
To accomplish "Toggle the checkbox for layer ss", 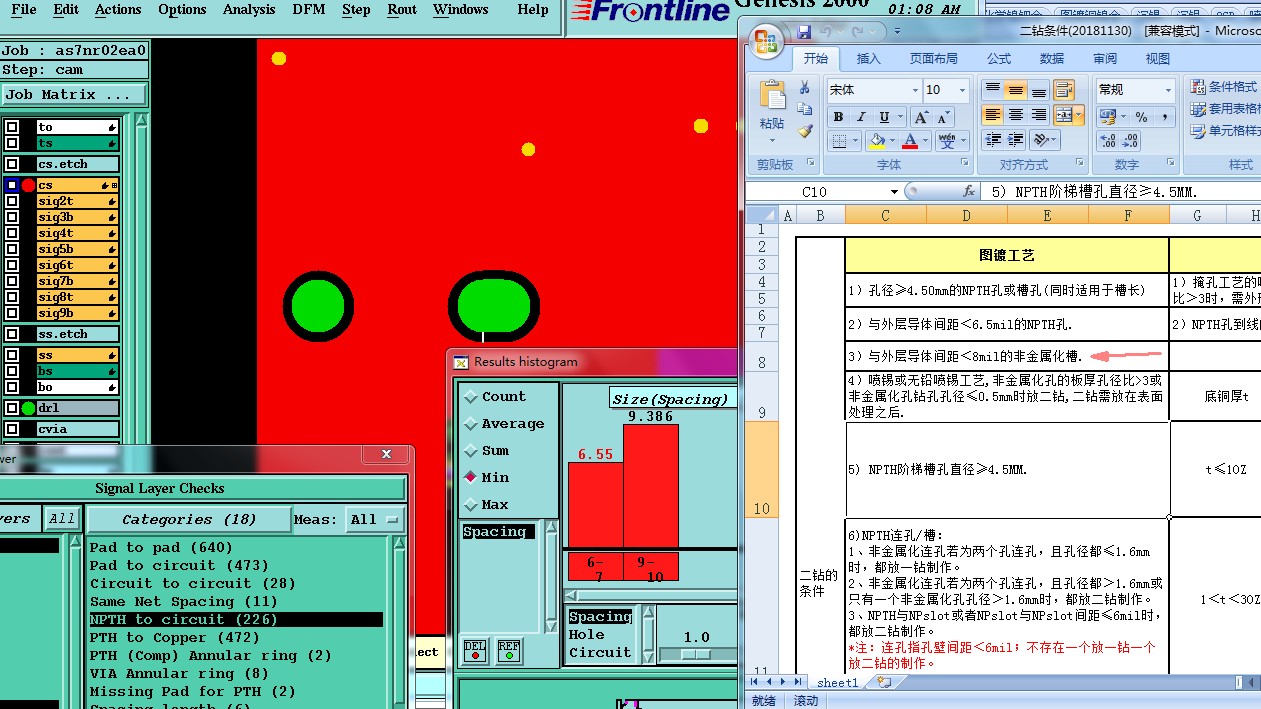I will pyautogui.click(x=12, y=355).
